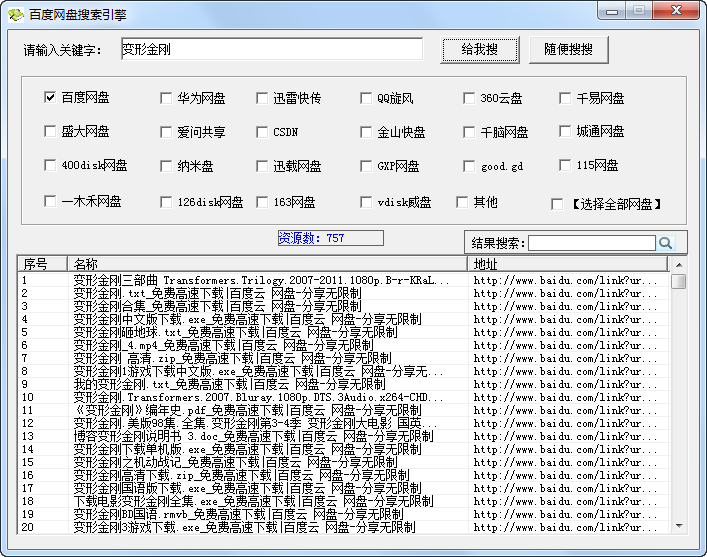Uncheck the 百度网盘 checkbox
The image size is (707, 557).
click(50, 97)
